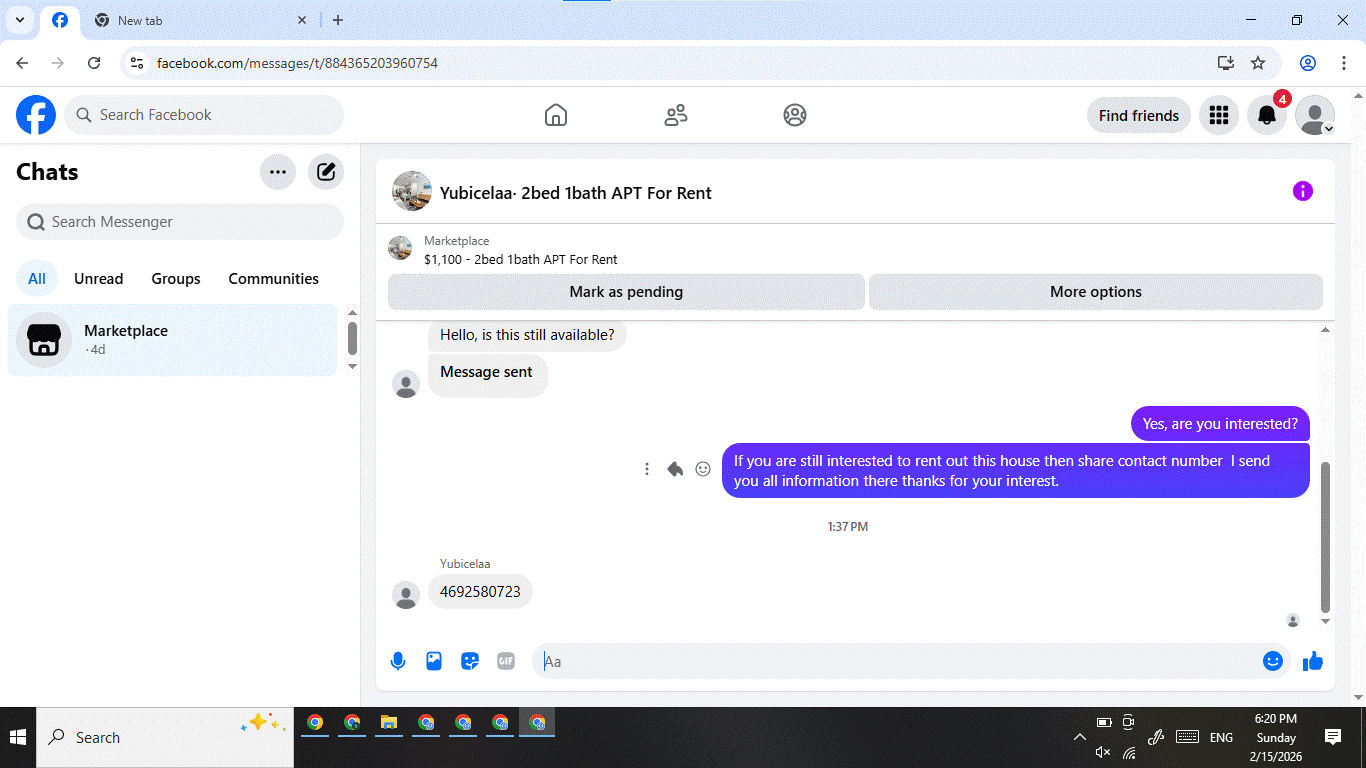The image size is (1366, 768).
Task: Start a new message with compose icon
Action: click(326, 172)
